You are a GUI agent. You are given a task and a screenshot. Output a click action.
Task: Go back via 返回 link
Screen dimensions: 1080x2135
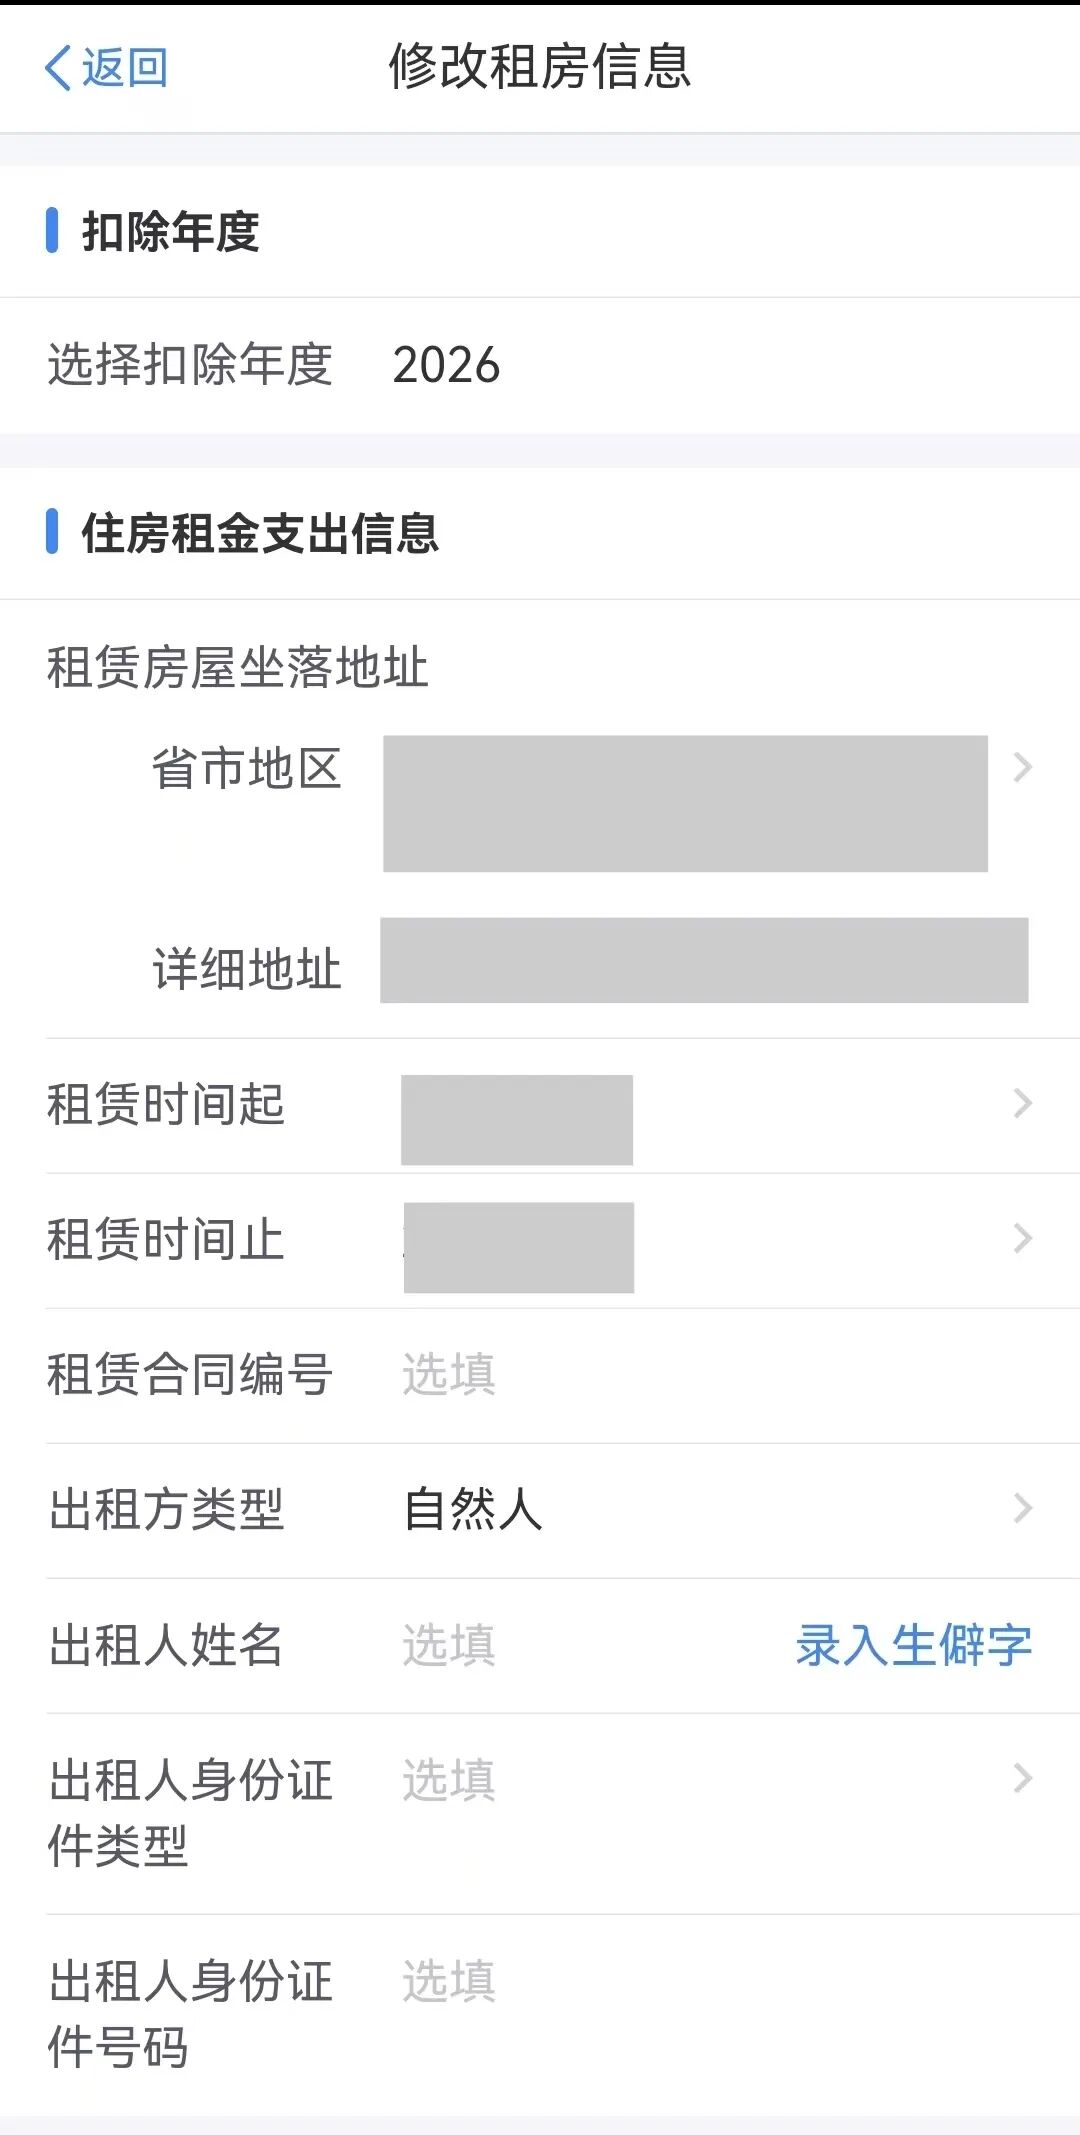coord(124,68)
